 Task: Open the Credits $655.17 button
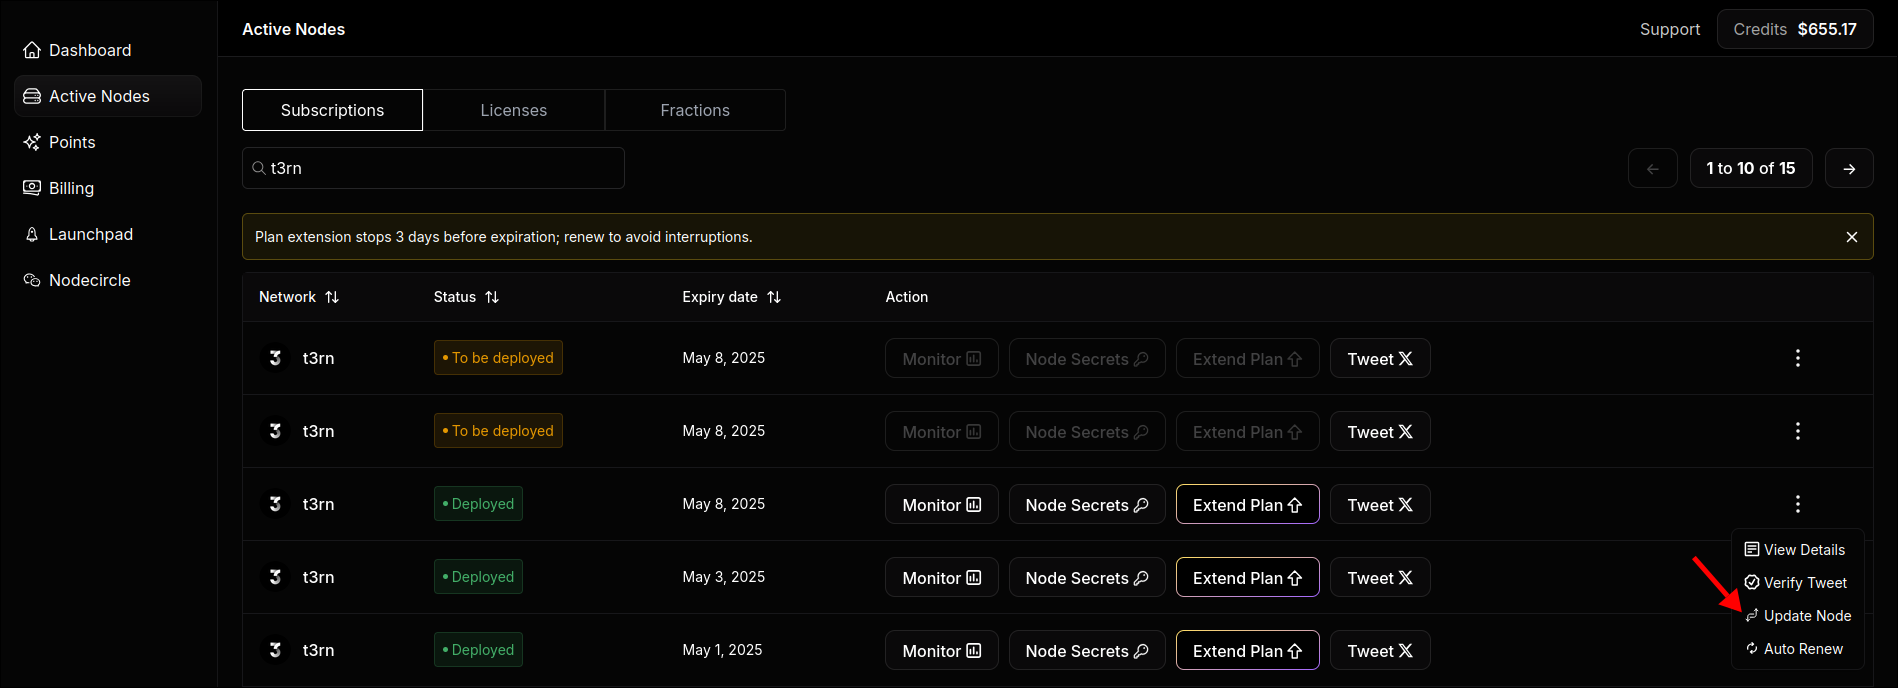[x=1795, y=29]
